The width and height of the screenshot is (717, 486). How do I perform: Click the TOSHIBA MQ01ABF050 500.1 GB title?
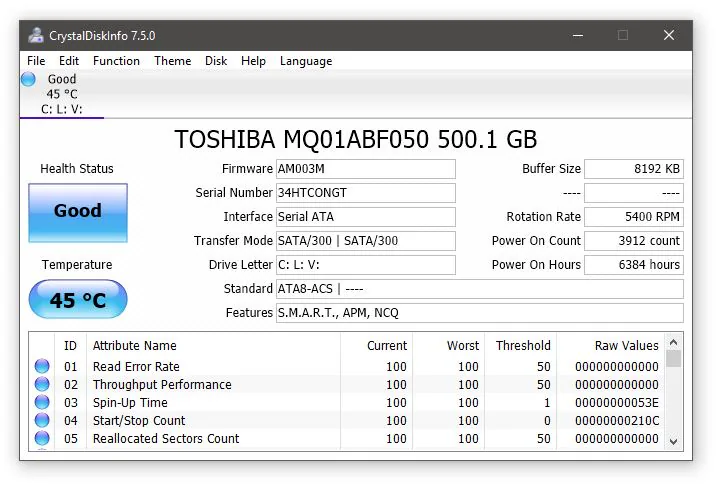(x=356, y=139)
